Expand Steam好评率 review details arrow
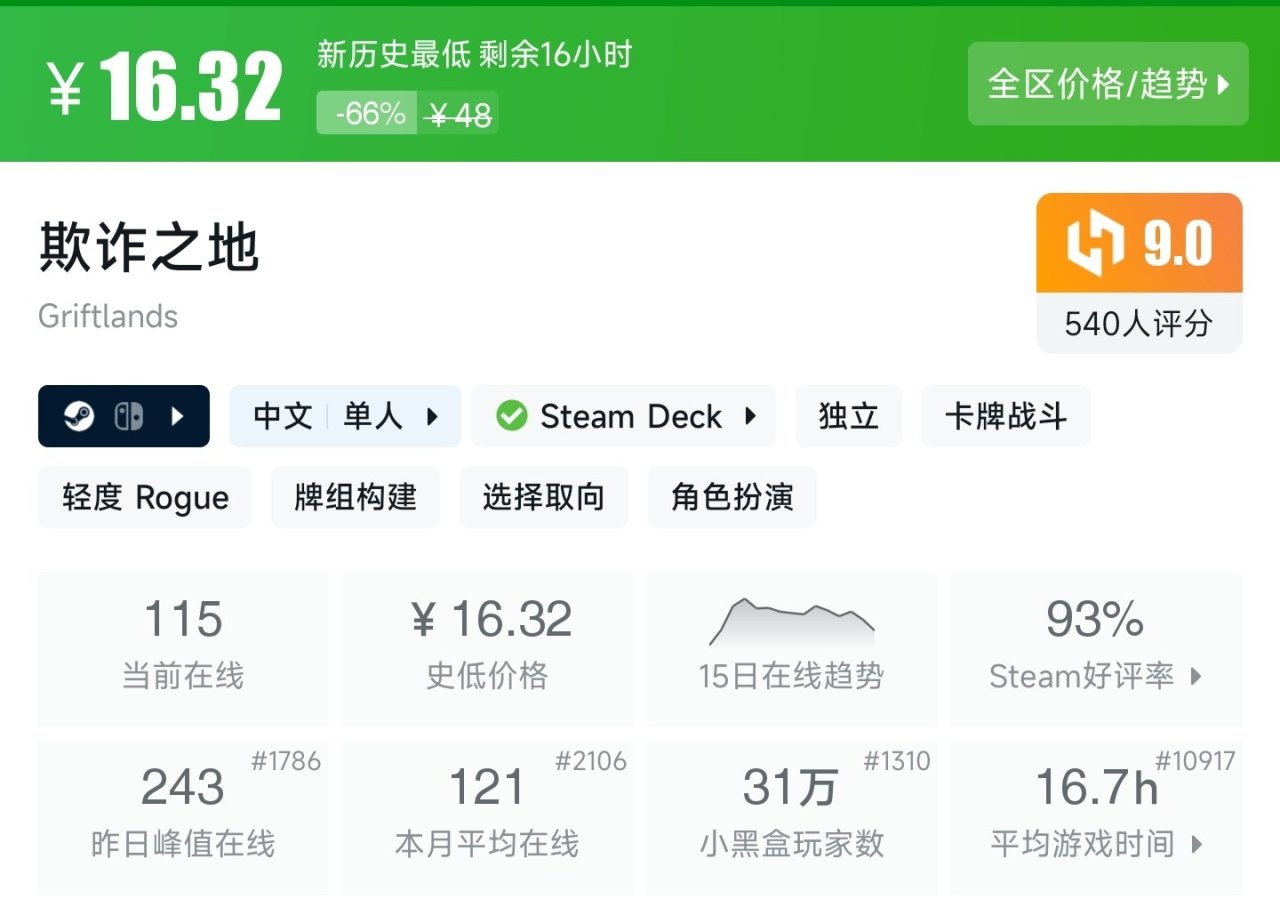This screenshot has width=1280, height=915. 1196,676
